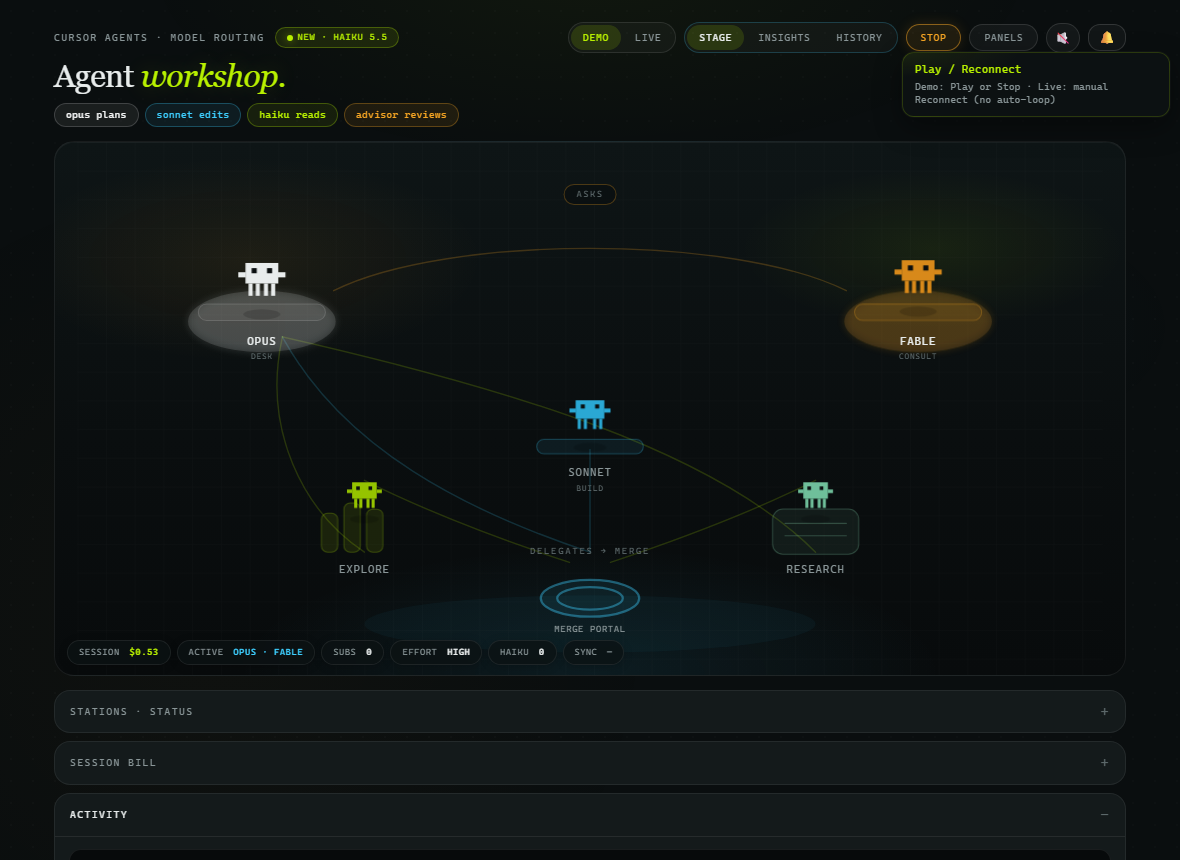Click the Active Opus Fable pill
1180x860 pixels.
click(x=245, y=652)
